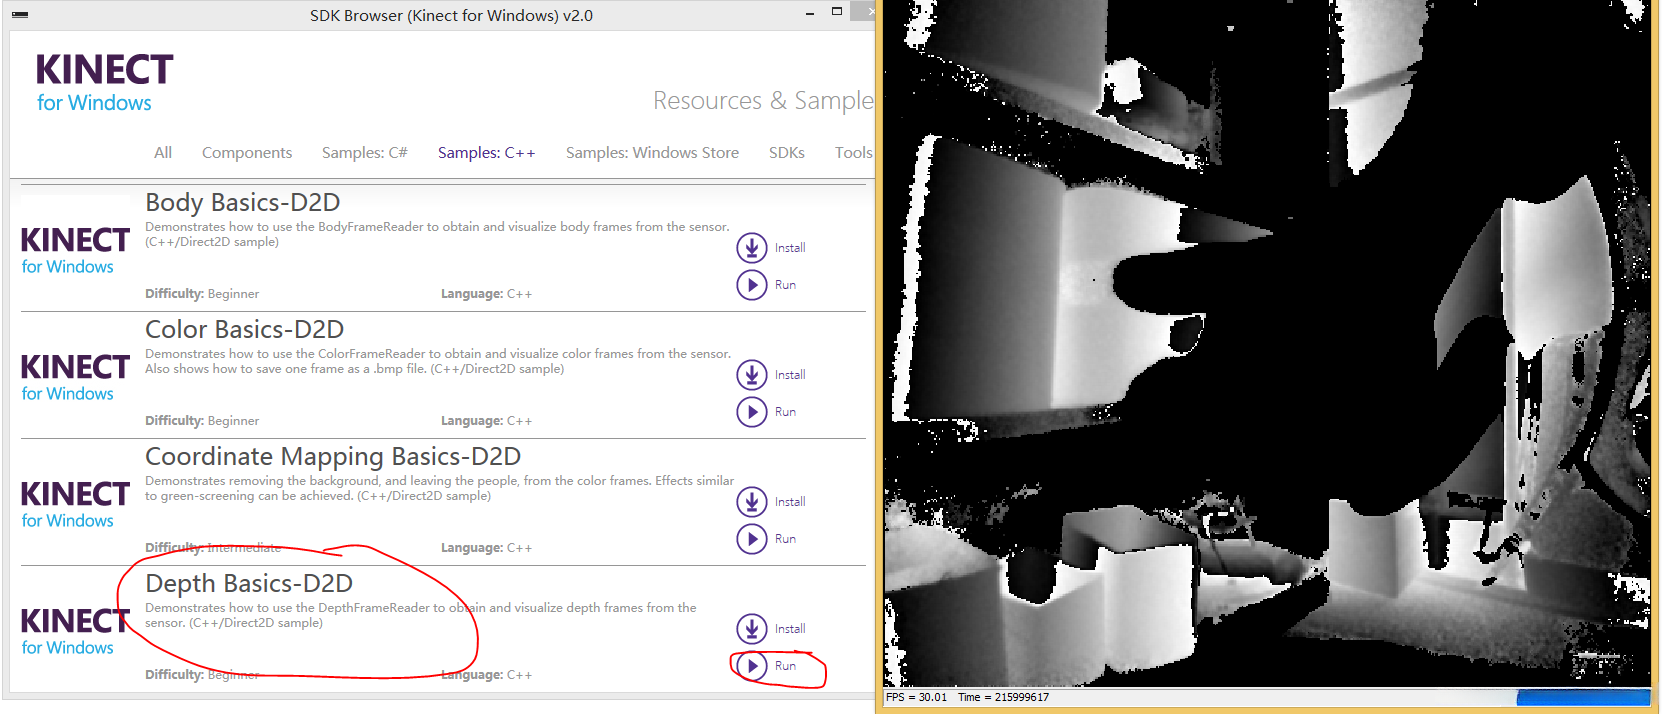Click the Install label for Coordinate Mapping Basics-D2D
This screenshot has width=1662, height=714.
coord(790,502)
